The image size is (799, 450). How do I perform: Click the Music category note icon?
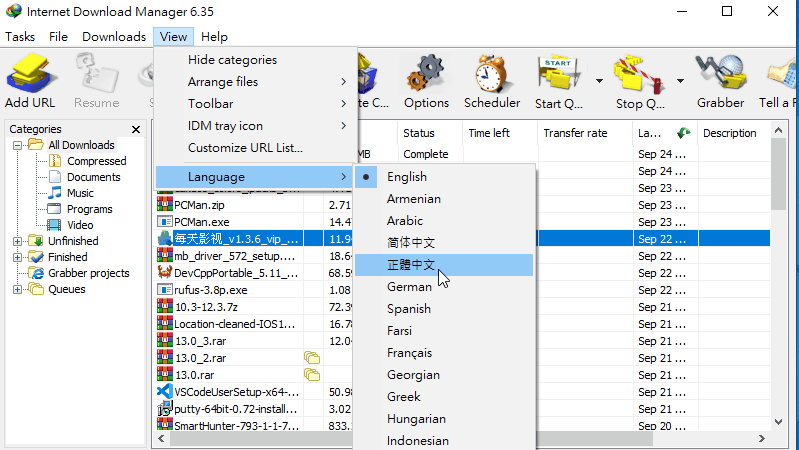55,193
